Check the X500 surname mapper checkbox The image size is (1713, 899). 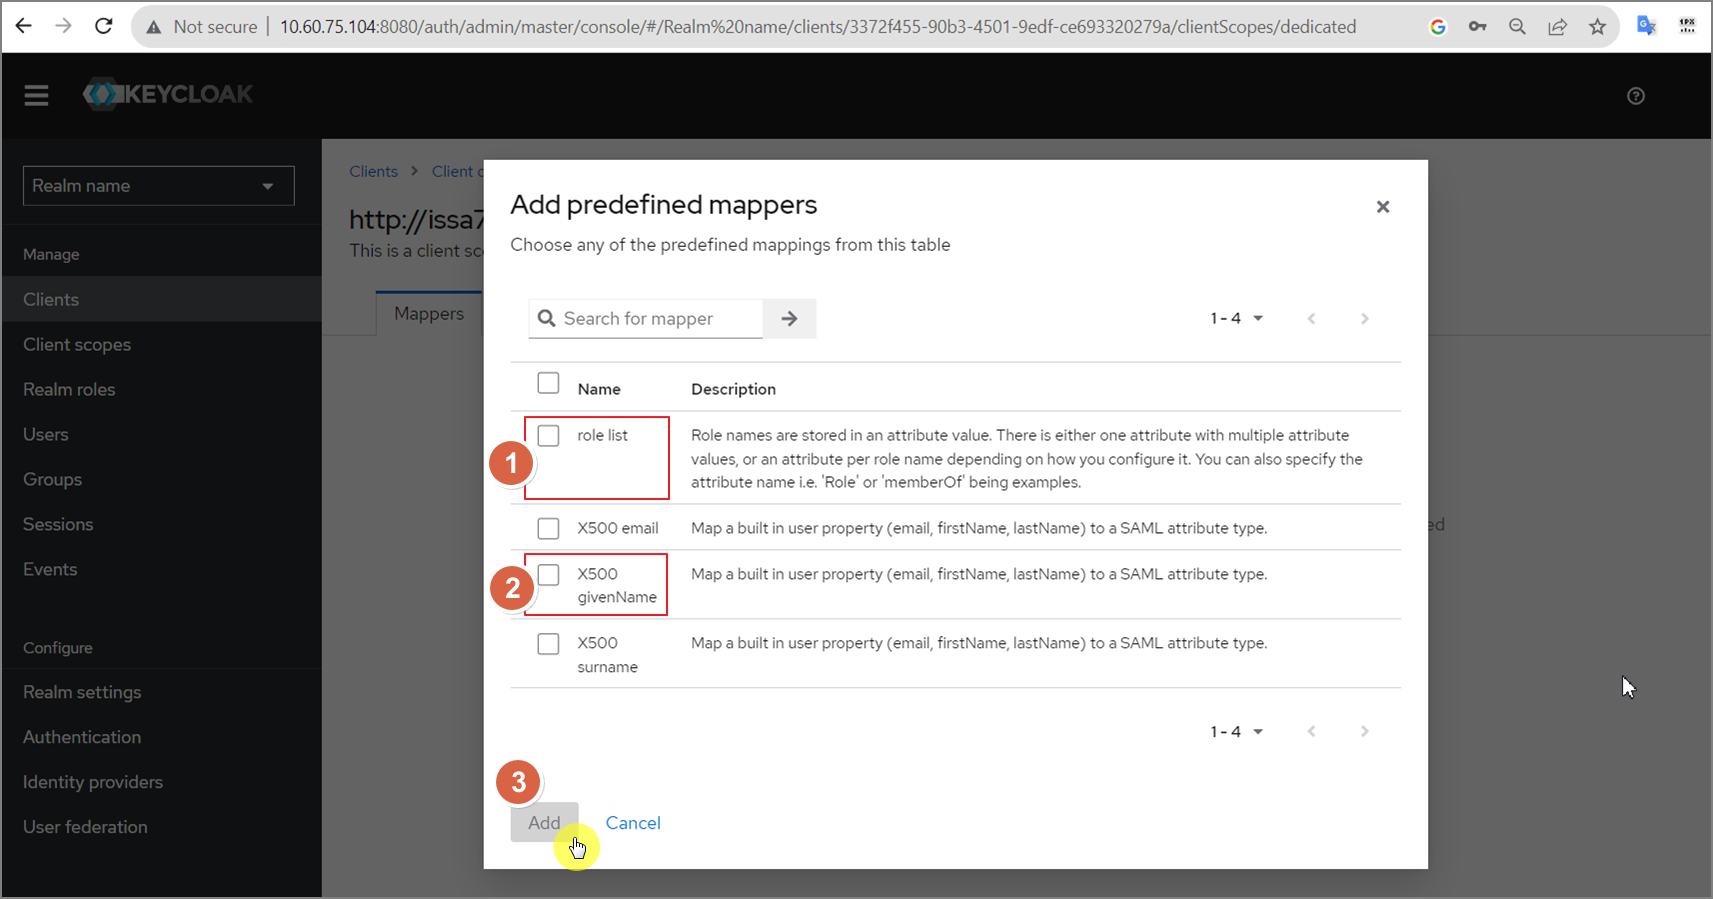(548, 643)
